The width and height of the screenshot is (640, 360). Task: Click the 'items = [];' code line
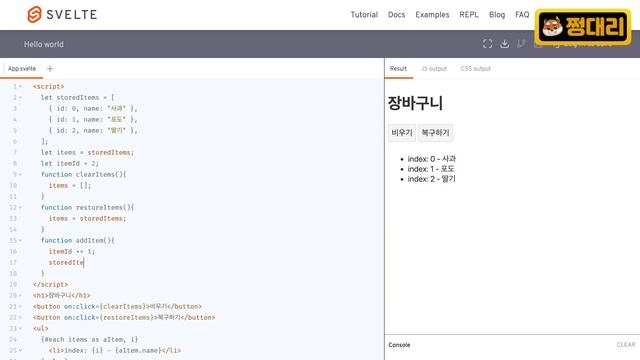[70, 185]
